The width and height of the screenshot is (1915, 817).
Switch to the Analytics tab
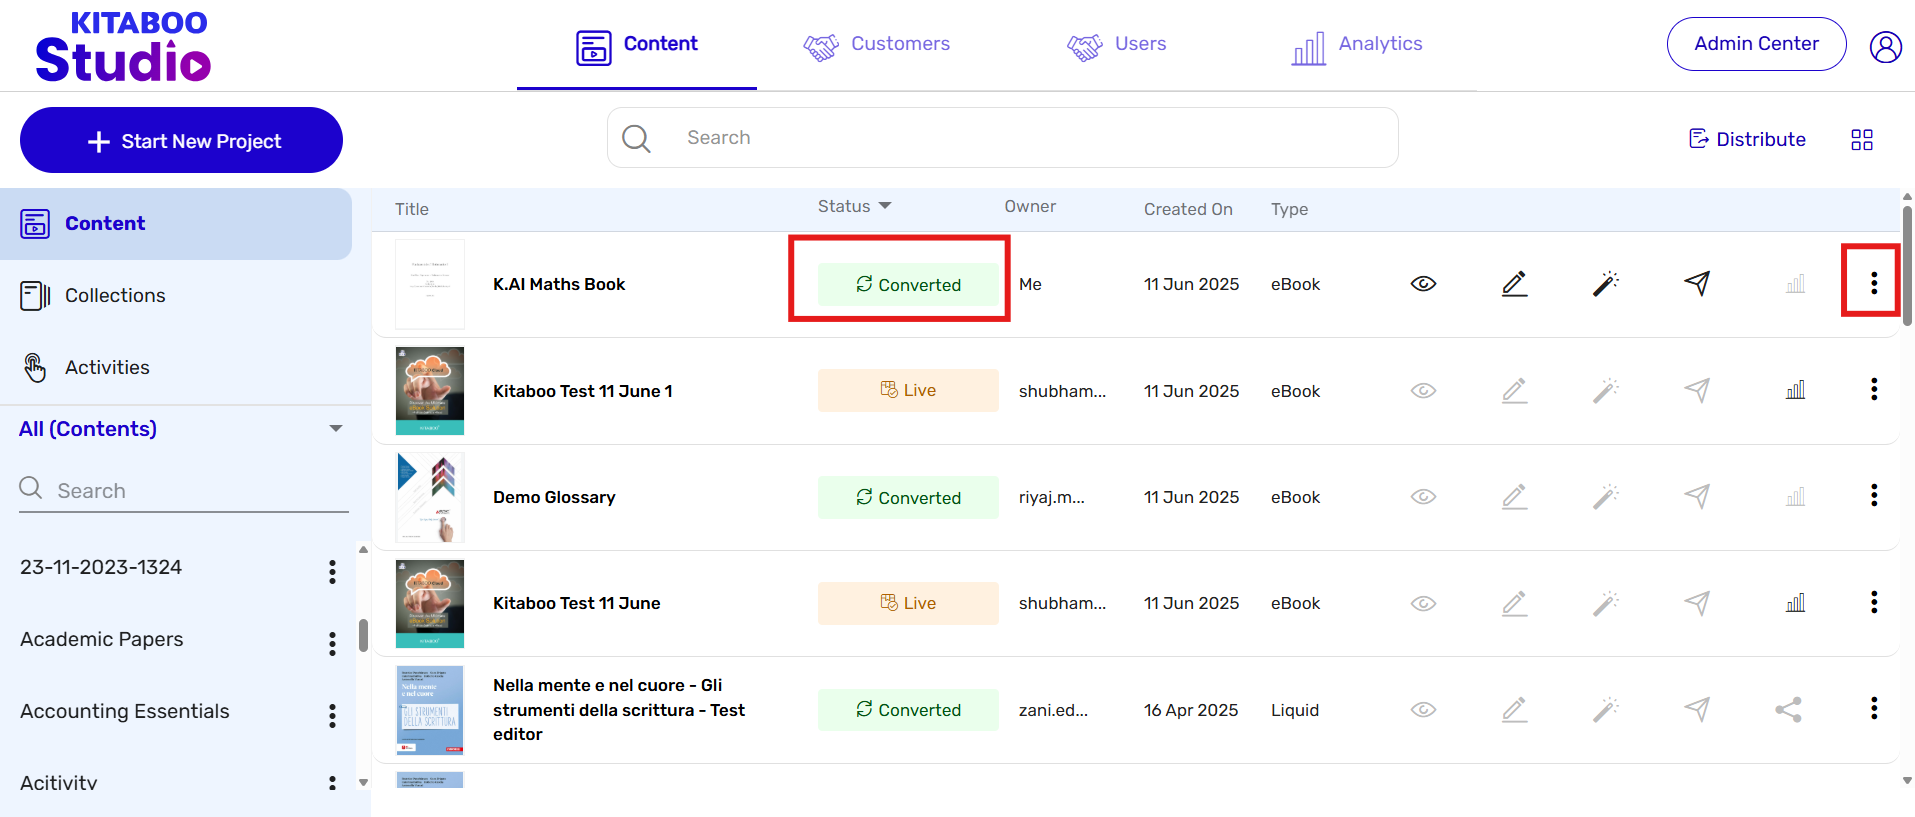[x=1357, y=45]
